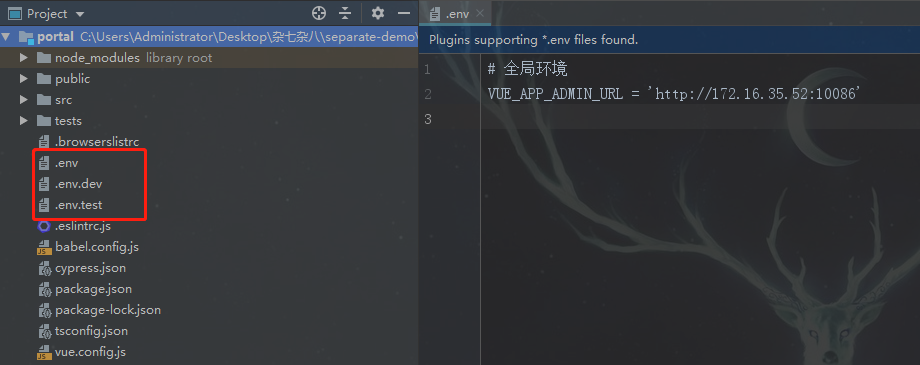Click the VUE_APP_ADMIN_URL variable name
Screen dimensions: 920x365
tap(555, 94)
